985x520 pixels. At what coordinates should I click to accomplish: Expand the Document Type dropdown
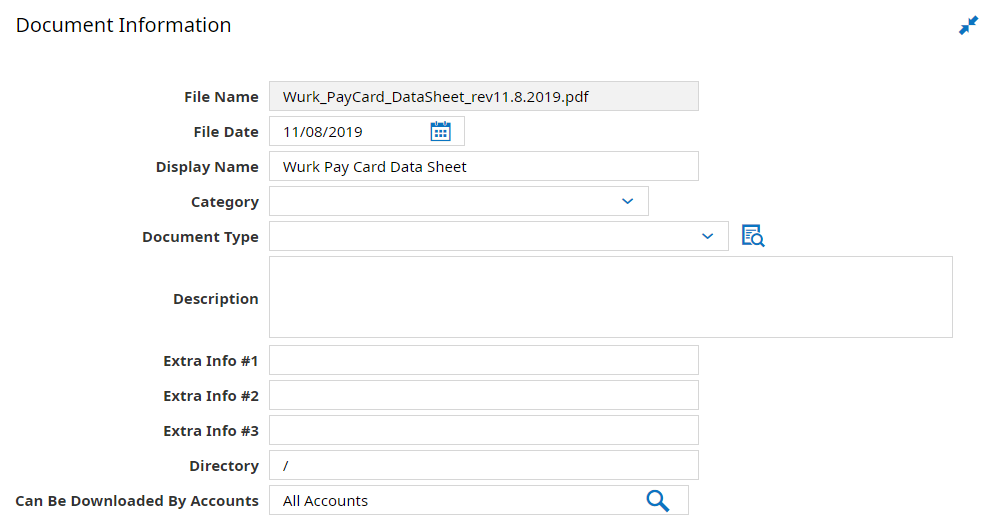tap(707, 237)
